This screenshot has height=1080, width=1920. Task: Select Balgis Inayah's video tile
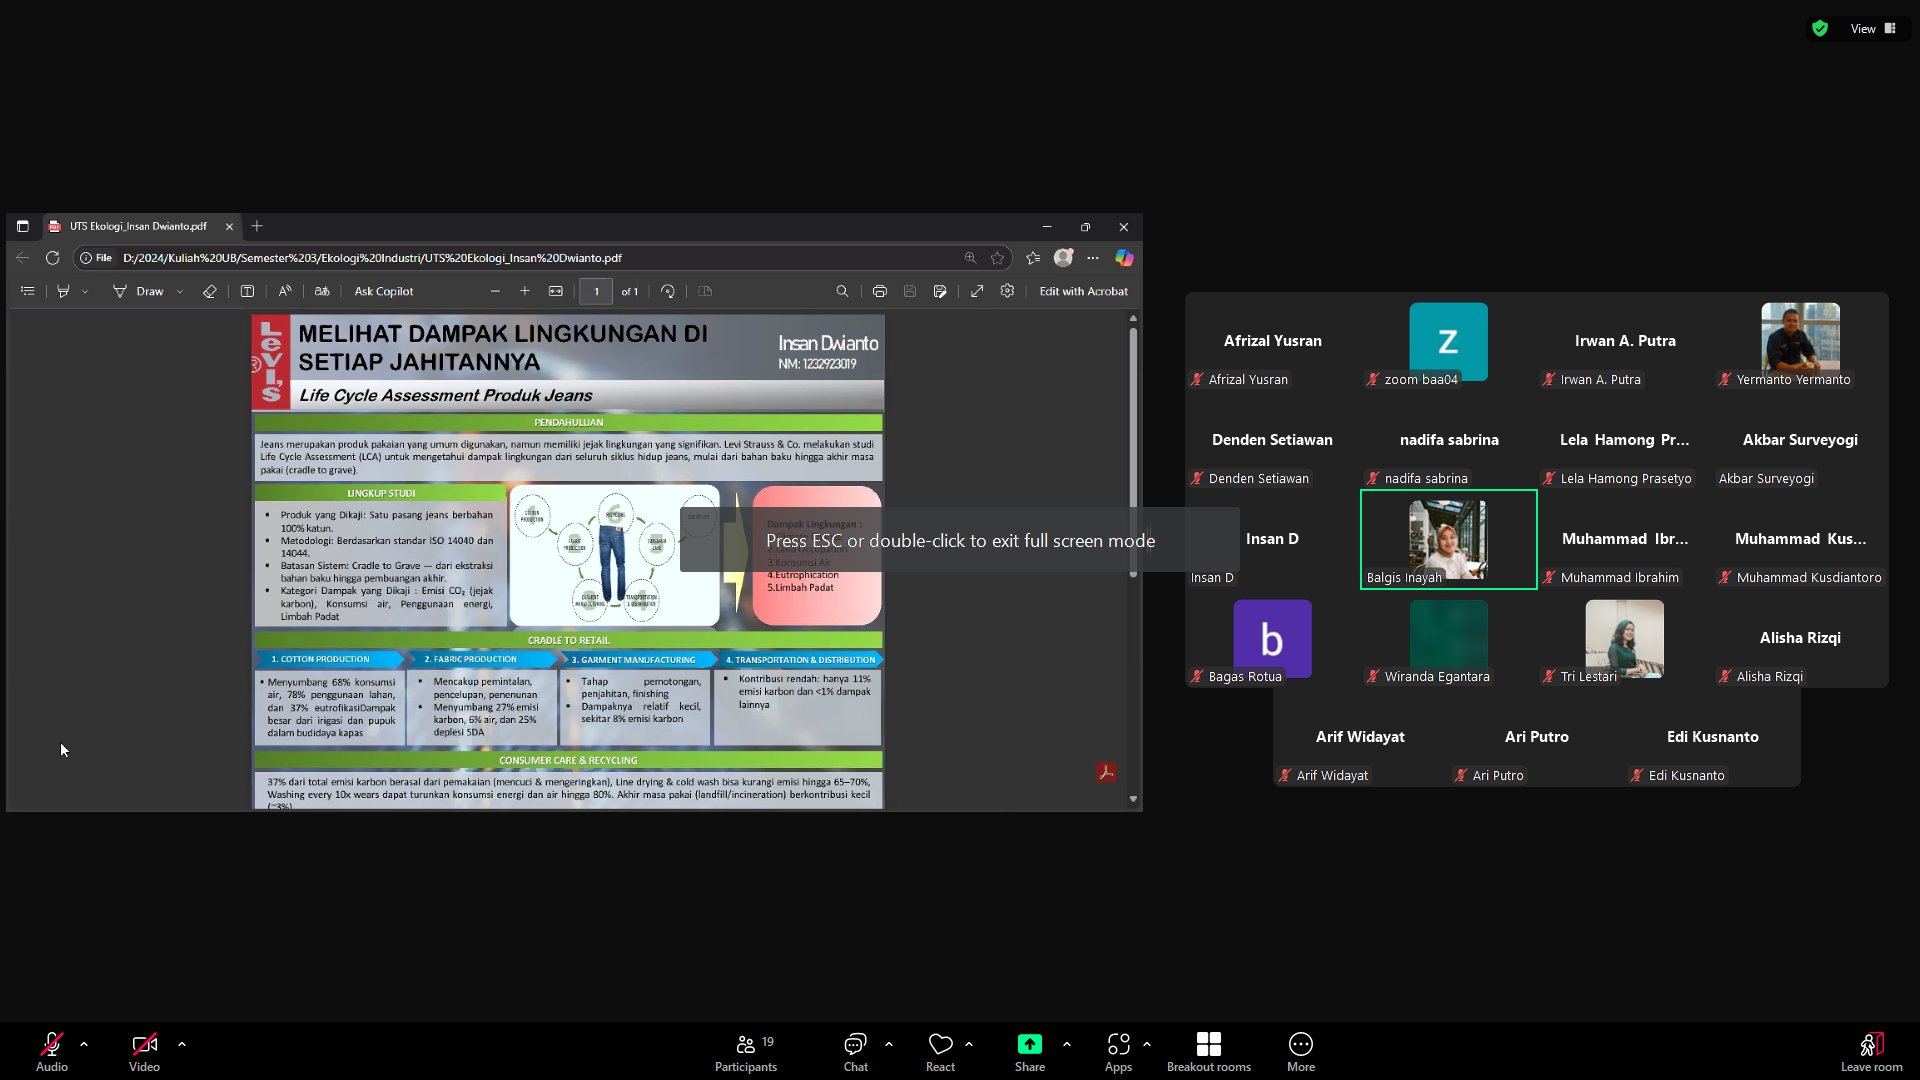point(1449,540)
